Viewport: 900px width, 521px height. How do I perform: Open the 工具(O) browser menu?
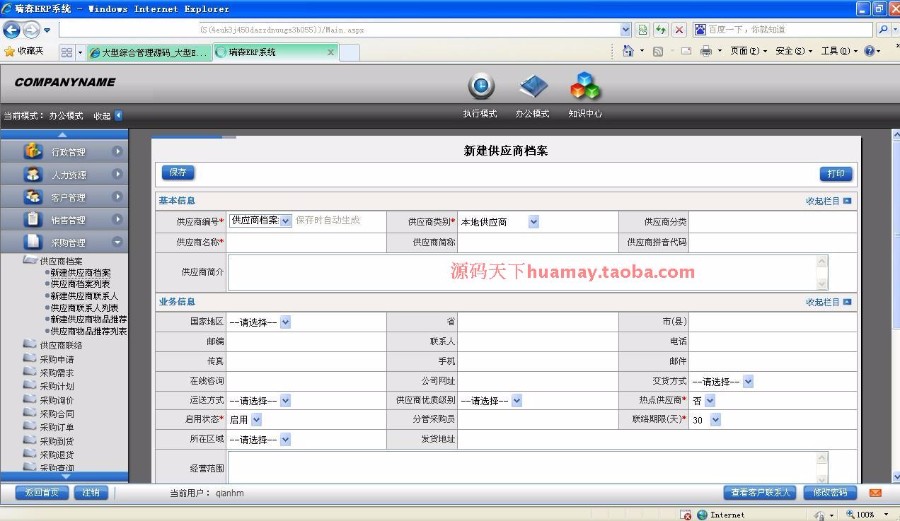pyautogui.click(x=839, y=51)
